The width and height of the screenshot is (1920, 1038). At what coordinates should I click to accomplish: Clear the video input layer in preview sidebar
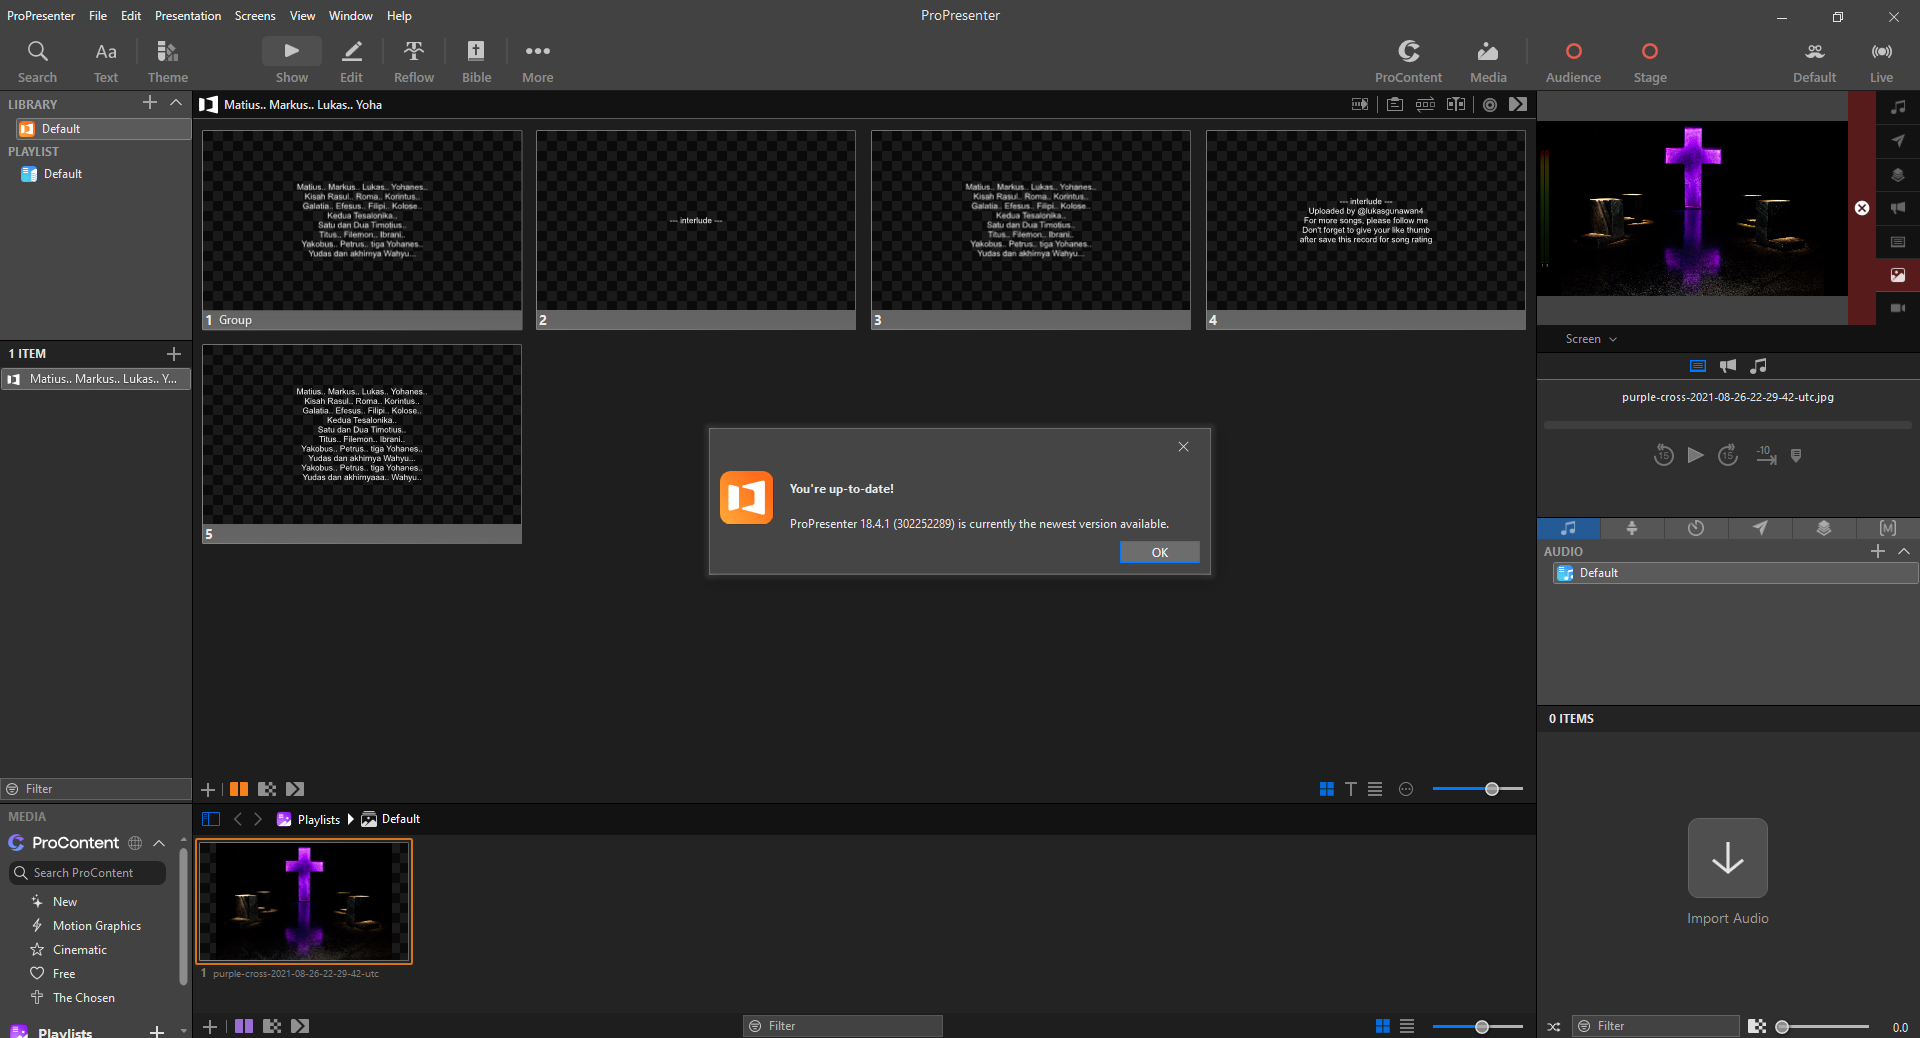[1898, 308]
